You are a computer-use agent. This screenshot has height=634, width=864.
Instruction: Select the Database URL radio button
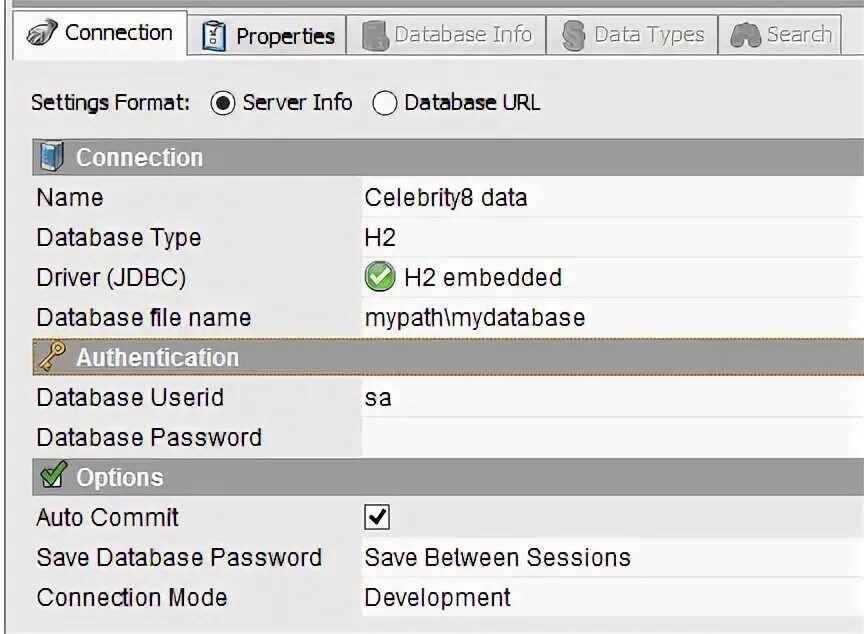pos(385,103)
